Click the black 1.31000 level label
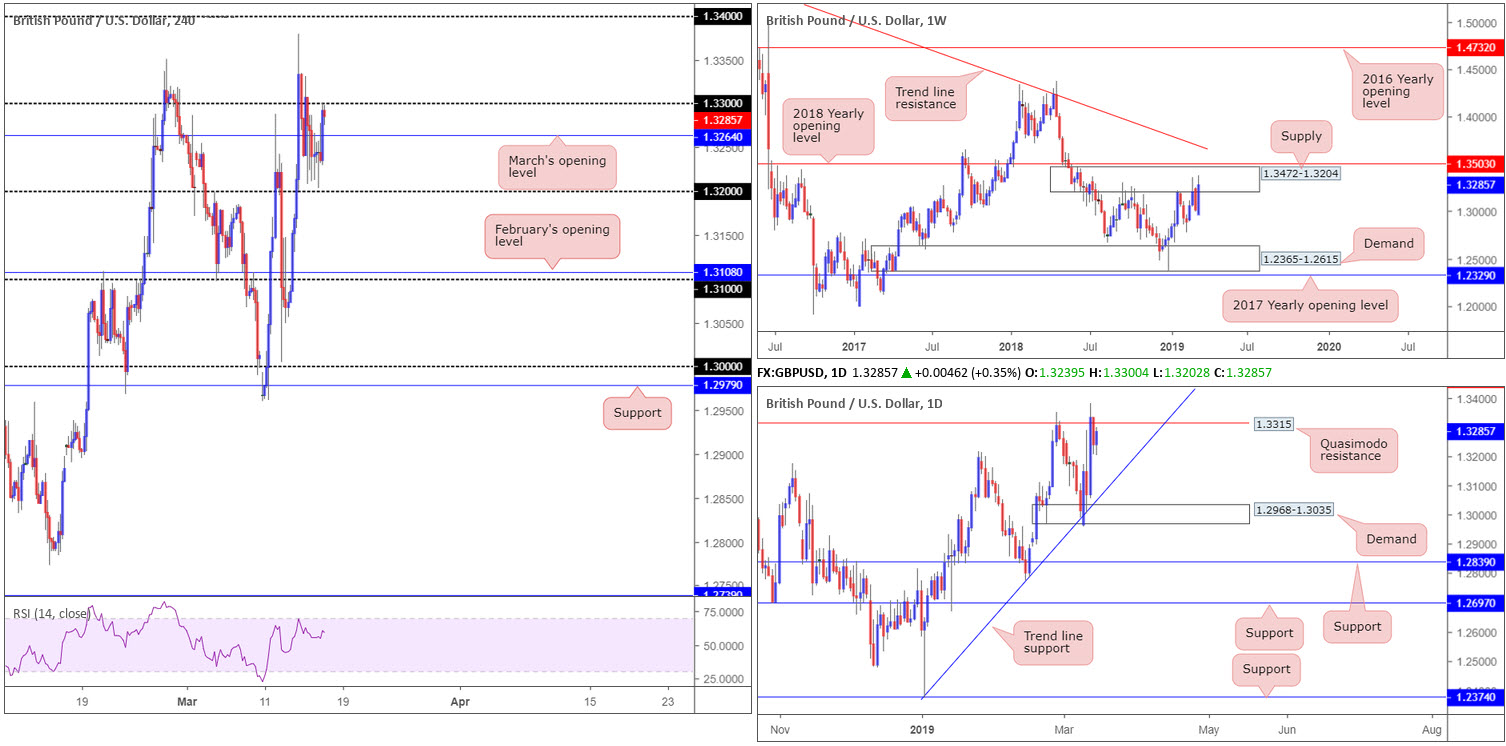This screenshot has height=746, width=1506. pyautogui.click(x=721, y=288)
